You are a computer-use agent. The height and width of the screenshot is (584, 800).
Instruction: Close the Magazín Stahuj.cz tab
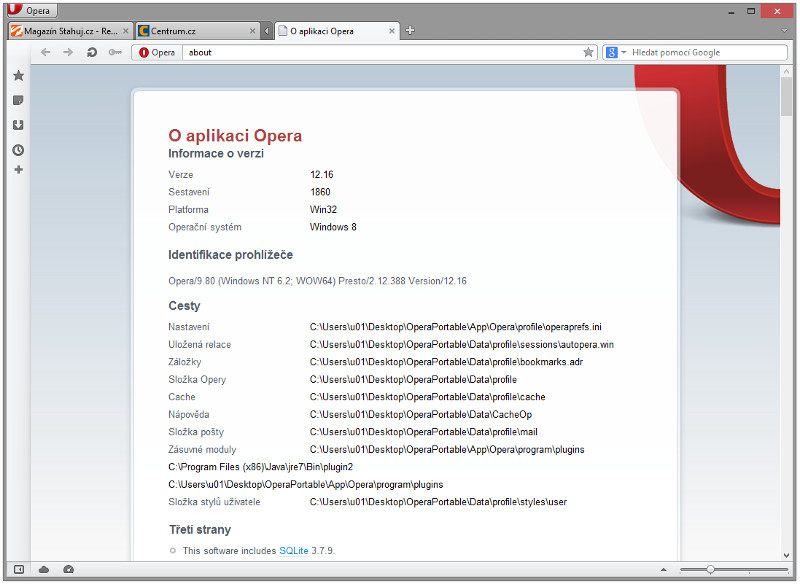(126, 31)
